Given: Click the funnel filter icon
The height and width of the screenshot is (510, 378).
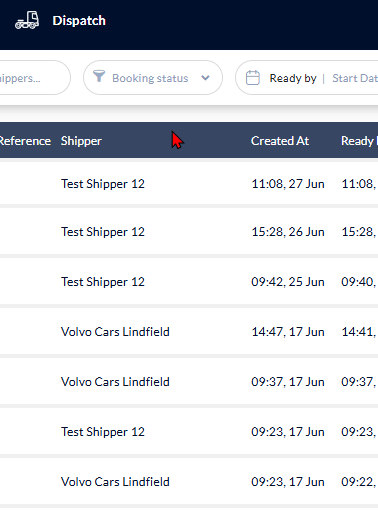Looking at the screenshot, I should click(99, 76).
